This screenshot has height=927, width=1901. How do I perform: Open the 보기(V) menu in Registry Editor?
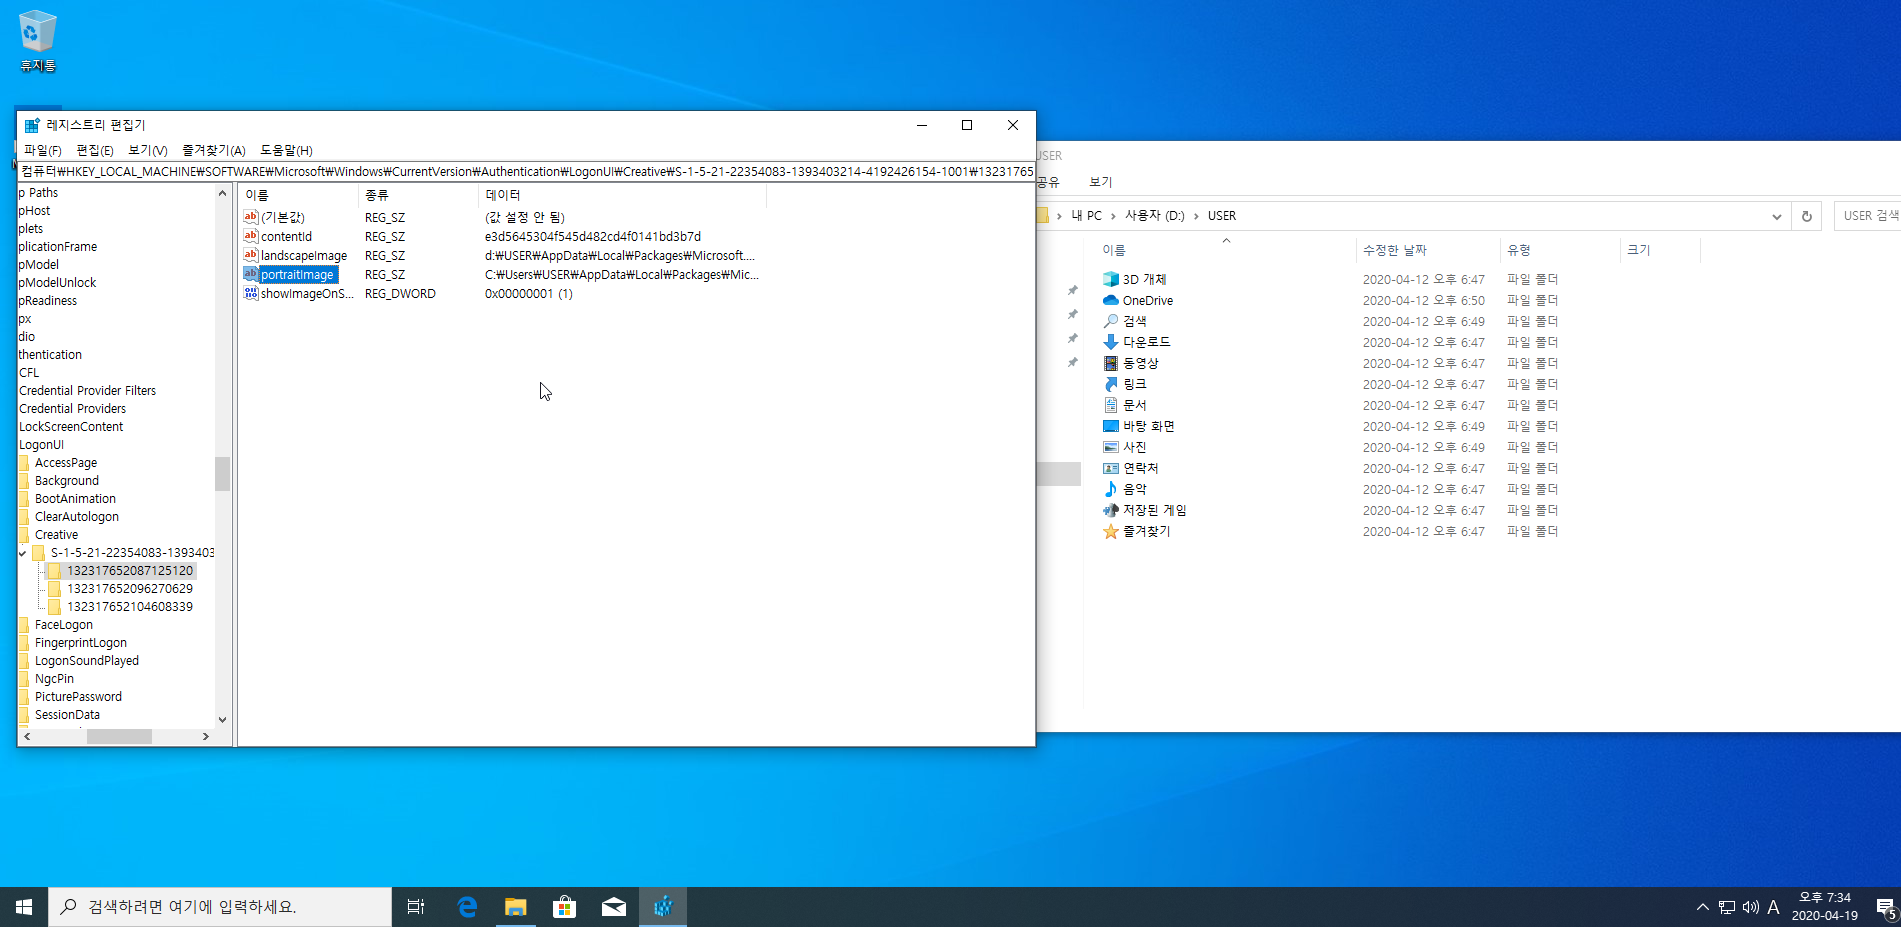pos(147,150)
